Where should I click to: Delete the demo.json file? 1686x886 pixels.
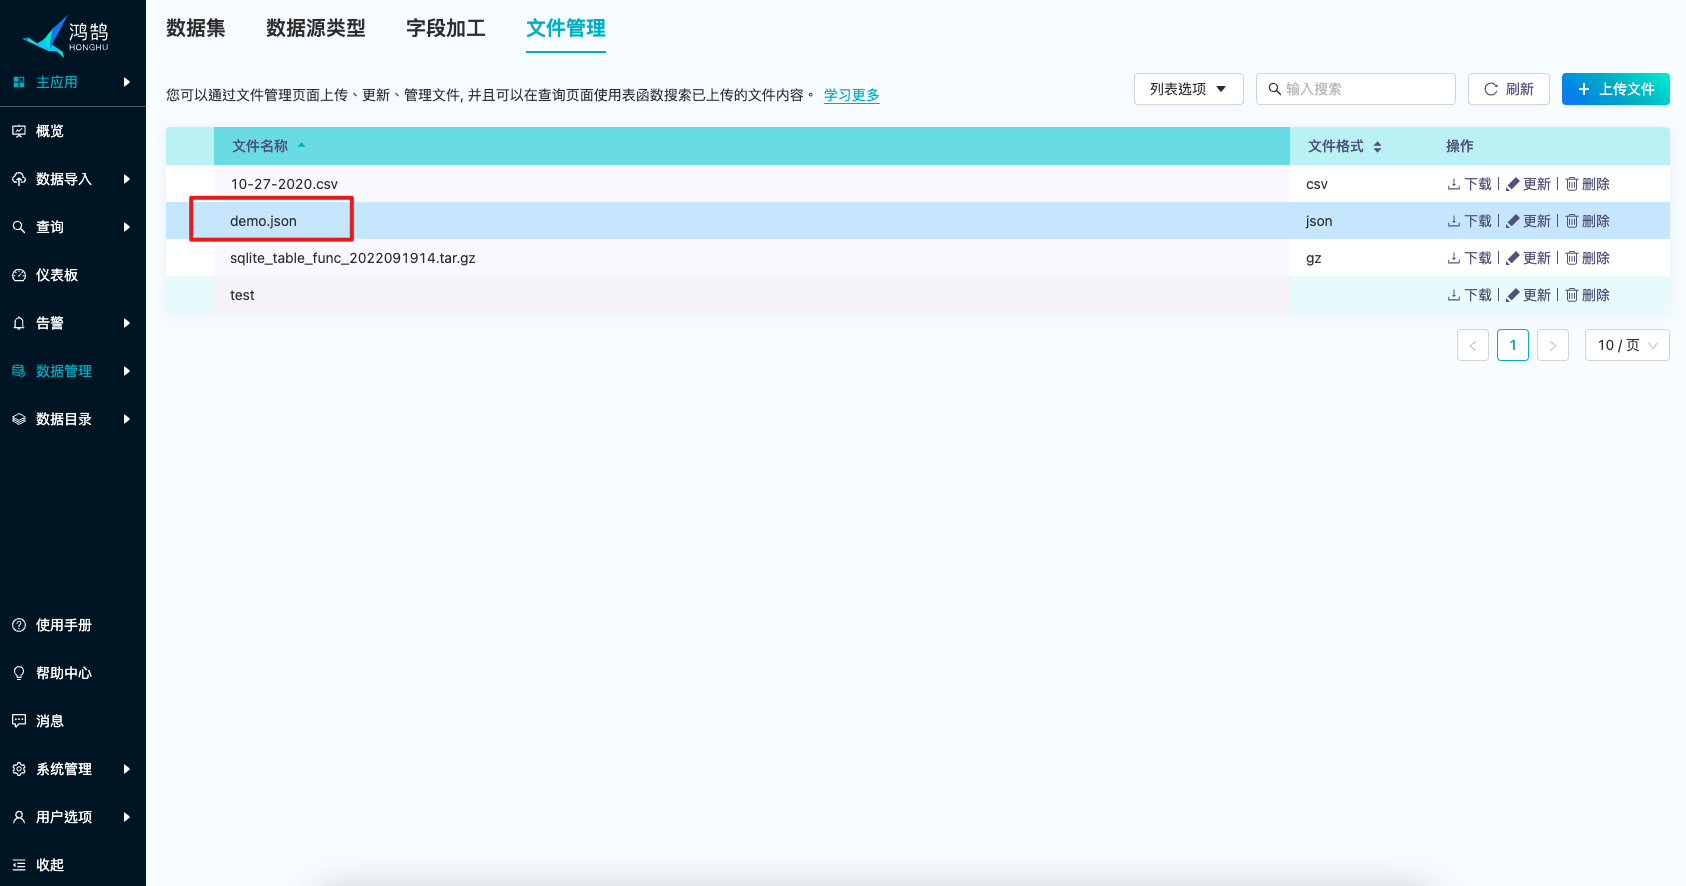point(1587,221)
